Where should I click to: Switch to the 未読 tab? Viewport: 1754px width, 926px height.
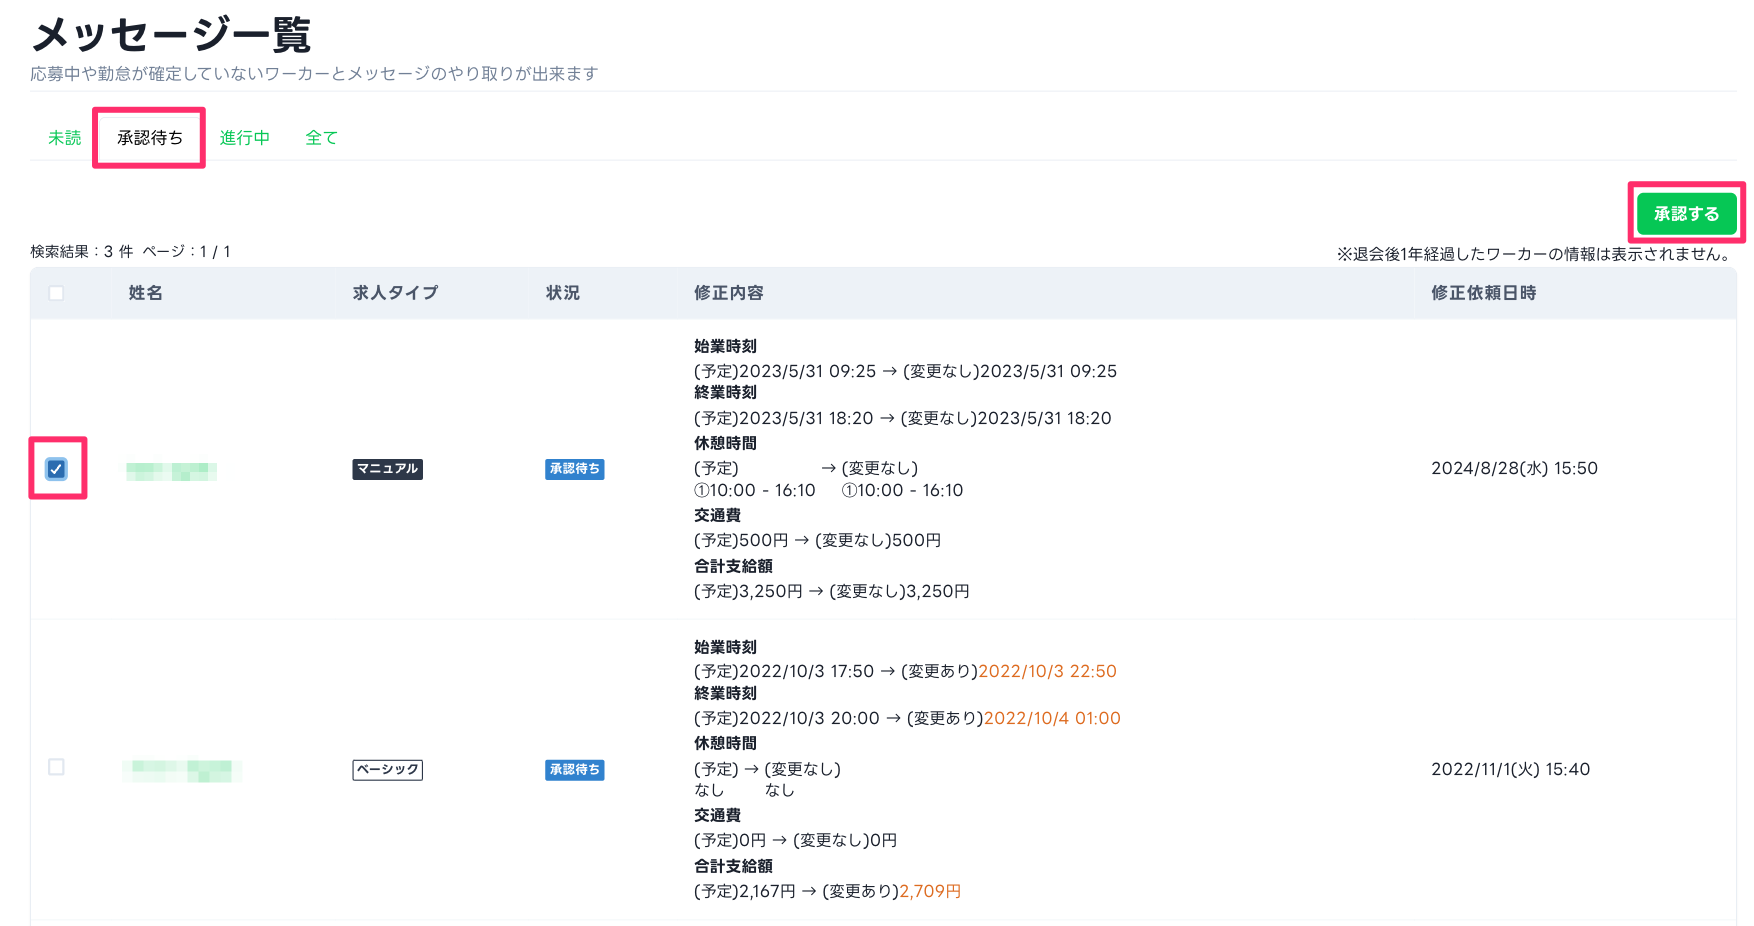(x=64, y=138)
